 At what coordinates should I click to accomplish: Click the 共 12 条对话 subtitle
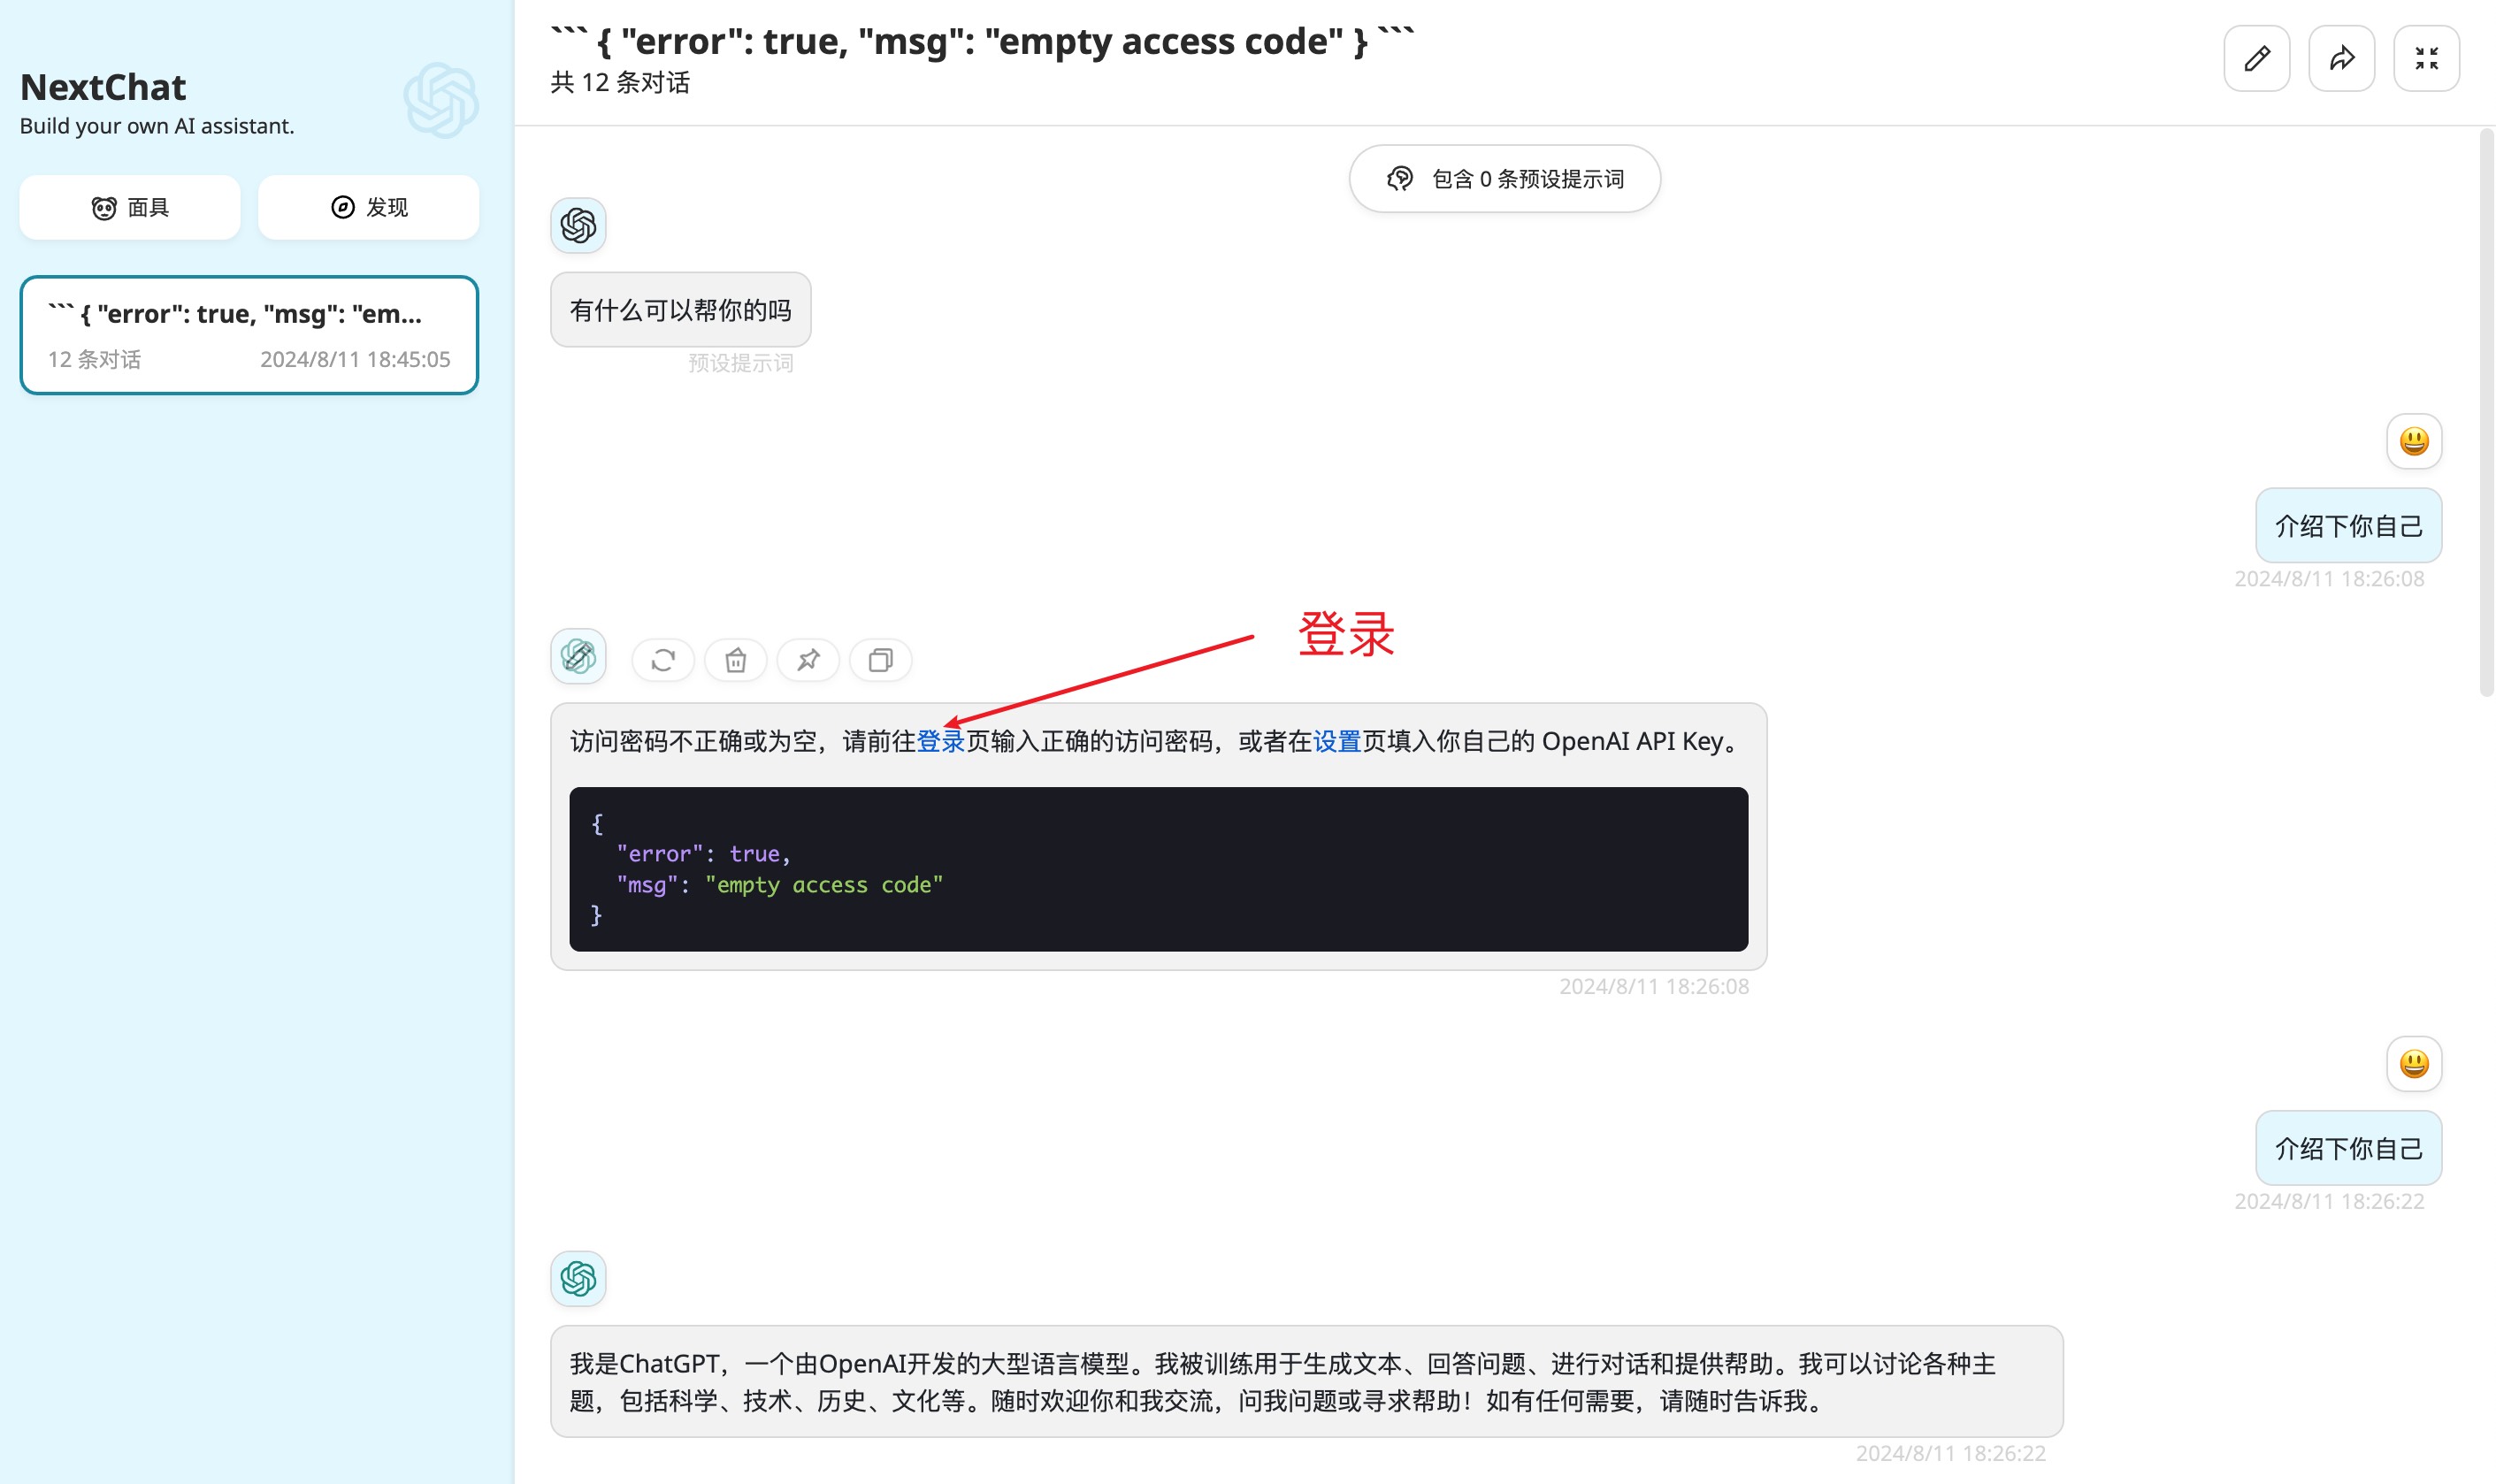tap(620, 82)
